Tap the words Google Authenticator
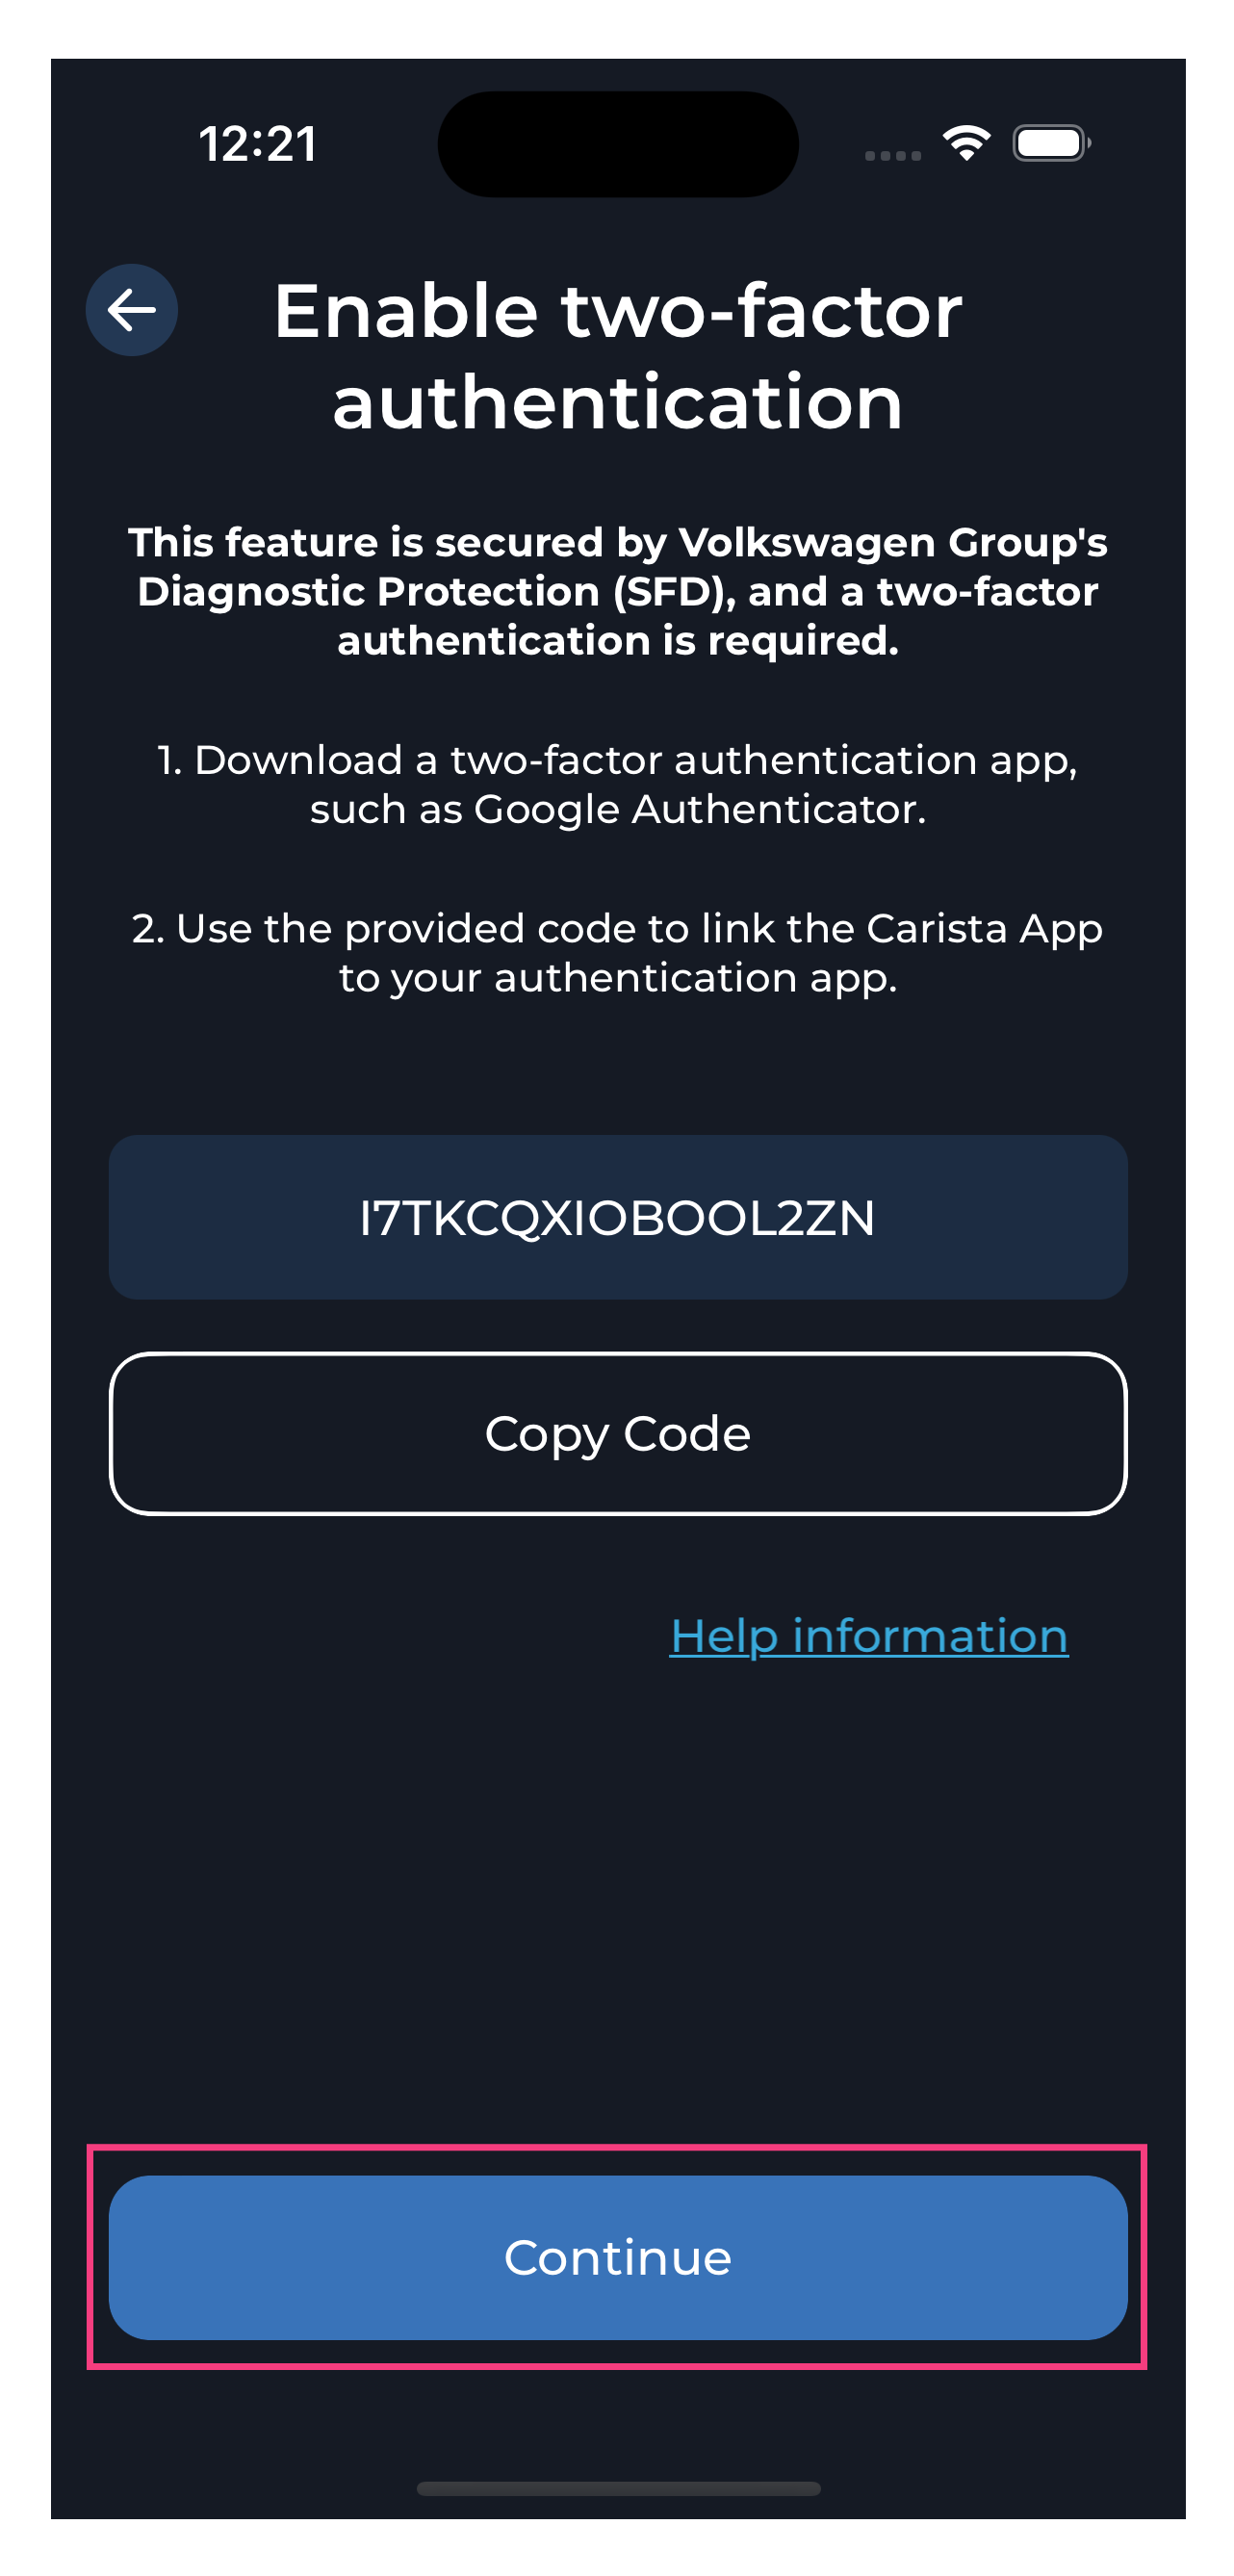 pyautogui.click(x=699, y=809)
